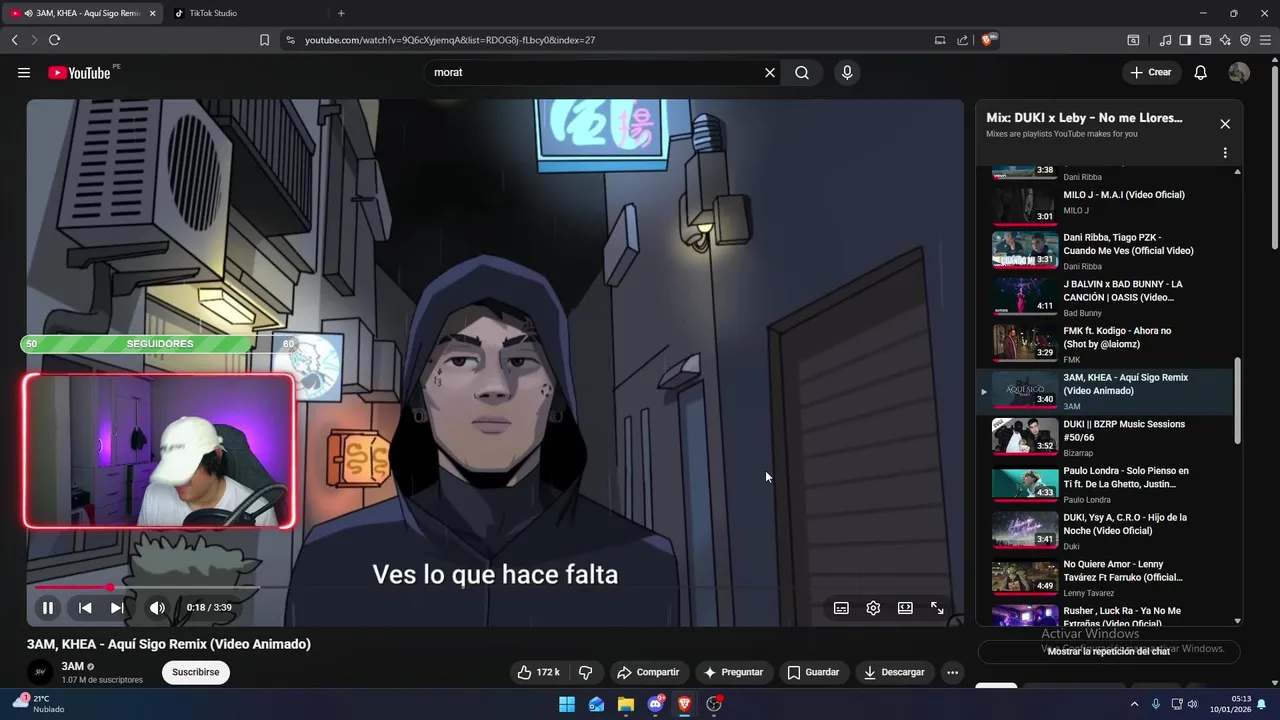Open the player settings gear

click(873, 608)
